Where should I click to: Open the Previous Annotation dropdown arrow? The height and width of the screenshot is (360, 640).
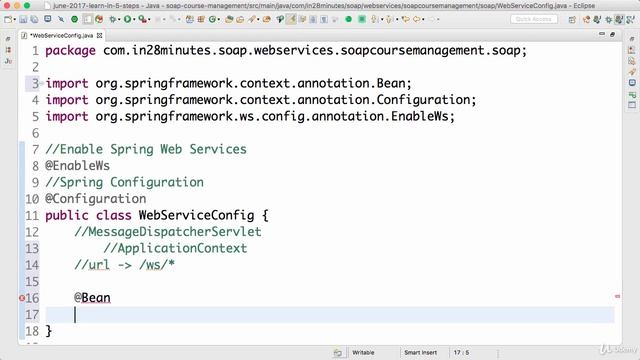click(397, 20)
